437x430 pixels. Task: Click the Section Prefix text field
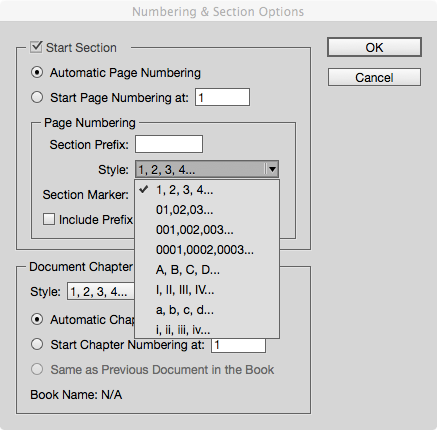[169, 144]
